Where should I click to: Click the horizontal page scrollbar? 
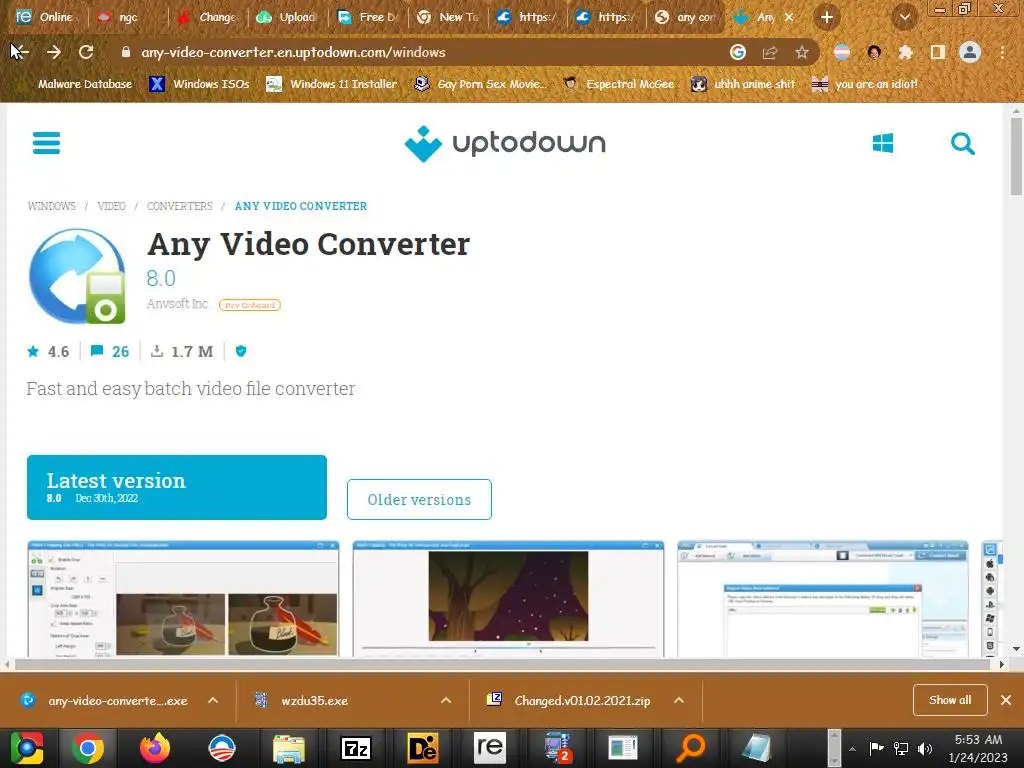(x=503, y=665)
